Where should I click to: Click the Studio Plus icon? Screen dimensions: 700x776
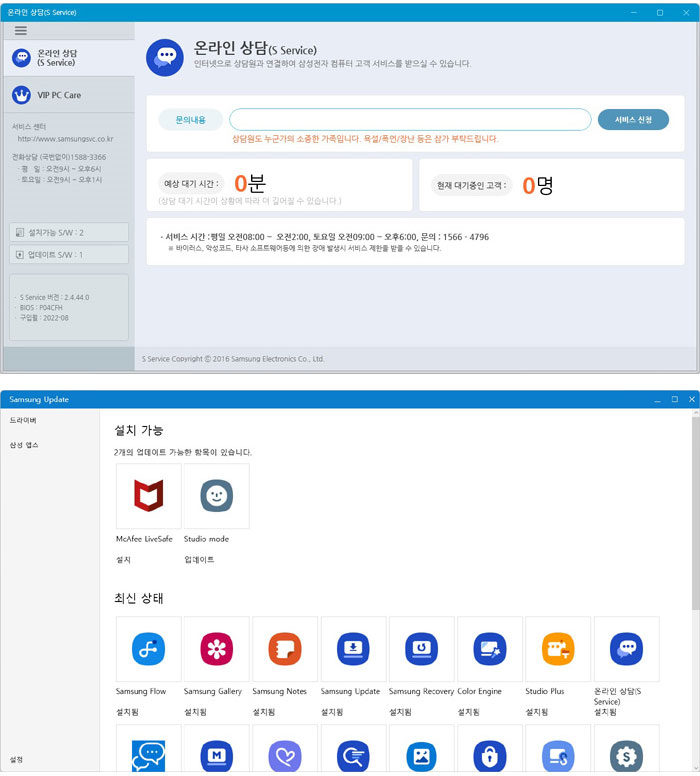coord(558,649)
